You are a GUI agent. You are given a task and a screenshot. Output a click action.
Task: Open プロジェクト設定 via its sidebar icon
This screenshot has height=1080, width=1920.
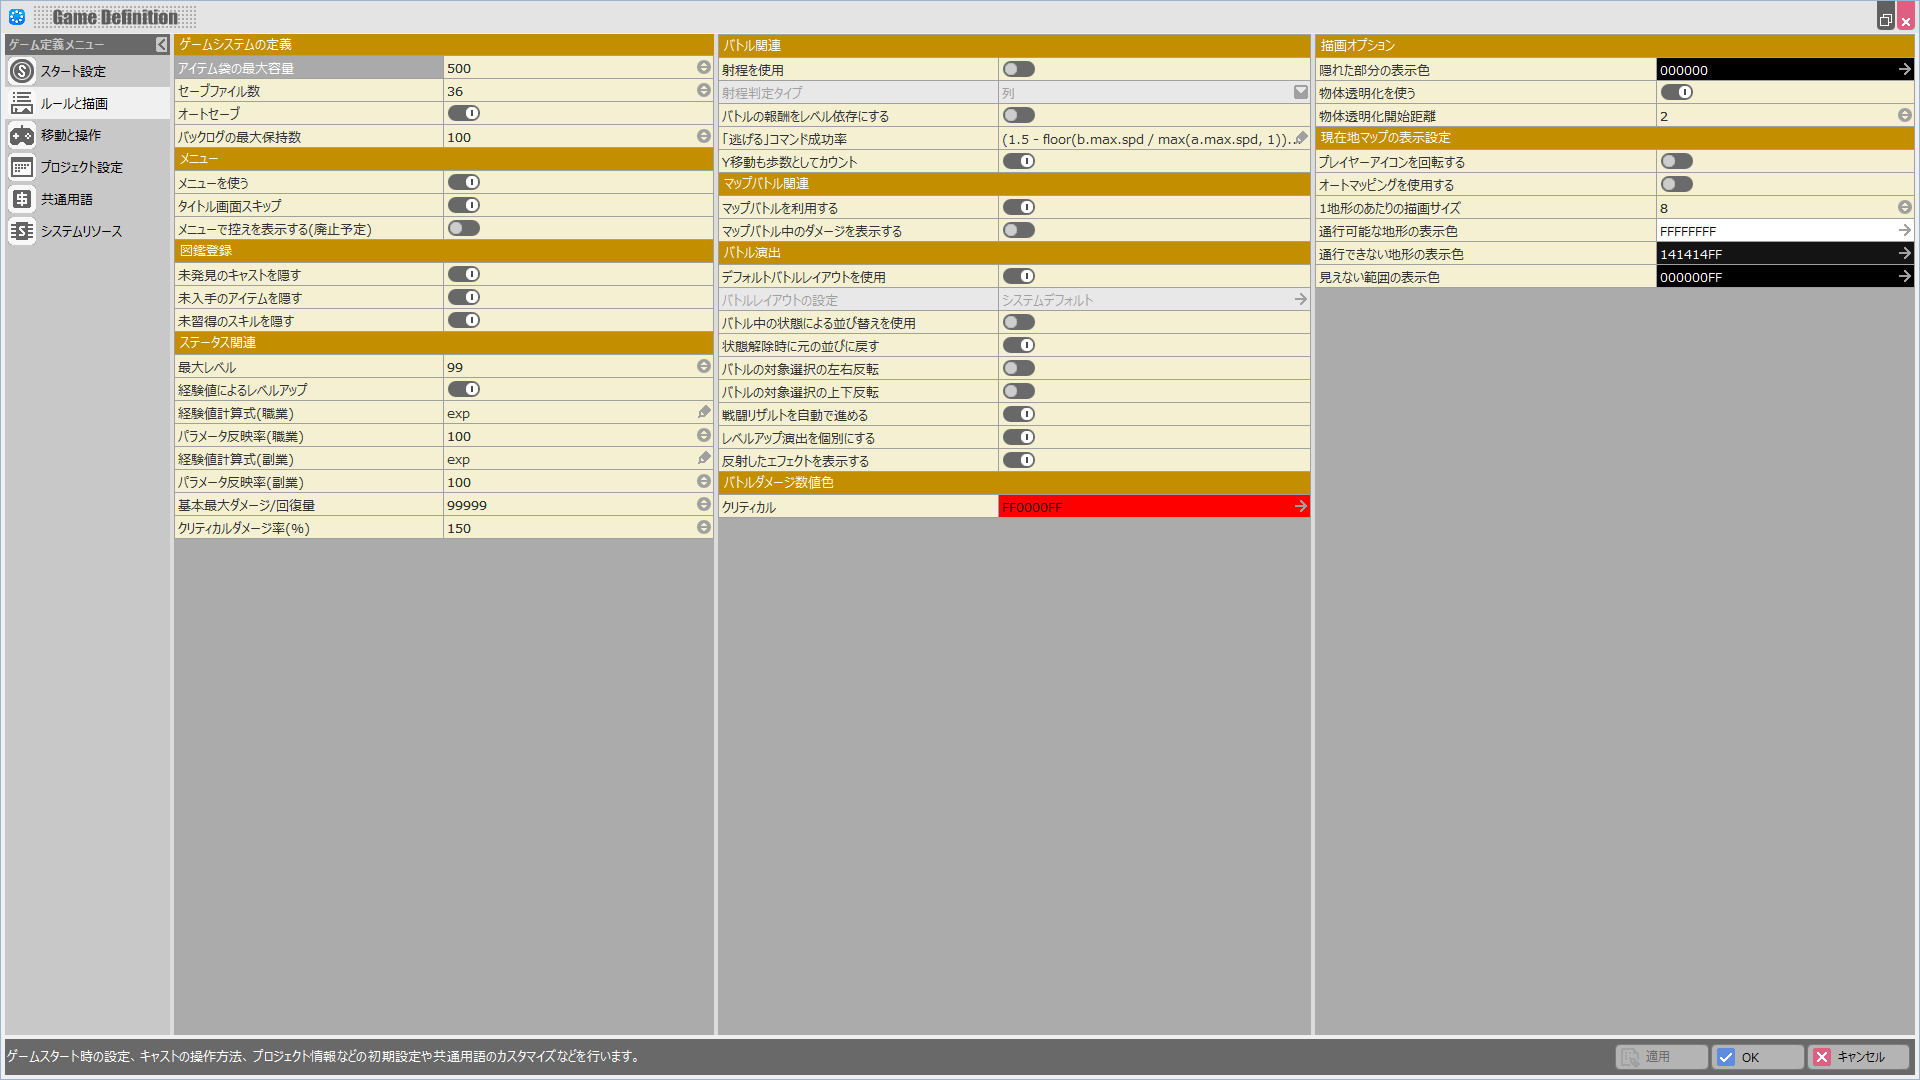click(x=22, y=167)
